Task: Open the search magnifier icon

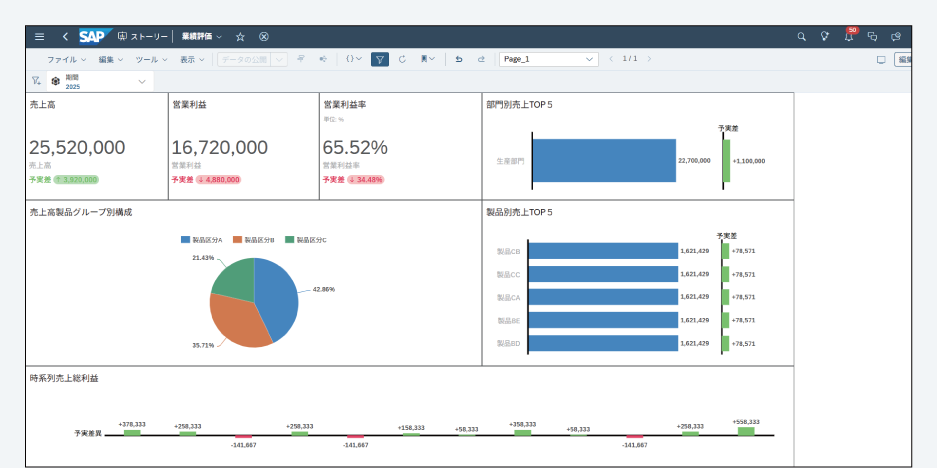Action: 801,37
